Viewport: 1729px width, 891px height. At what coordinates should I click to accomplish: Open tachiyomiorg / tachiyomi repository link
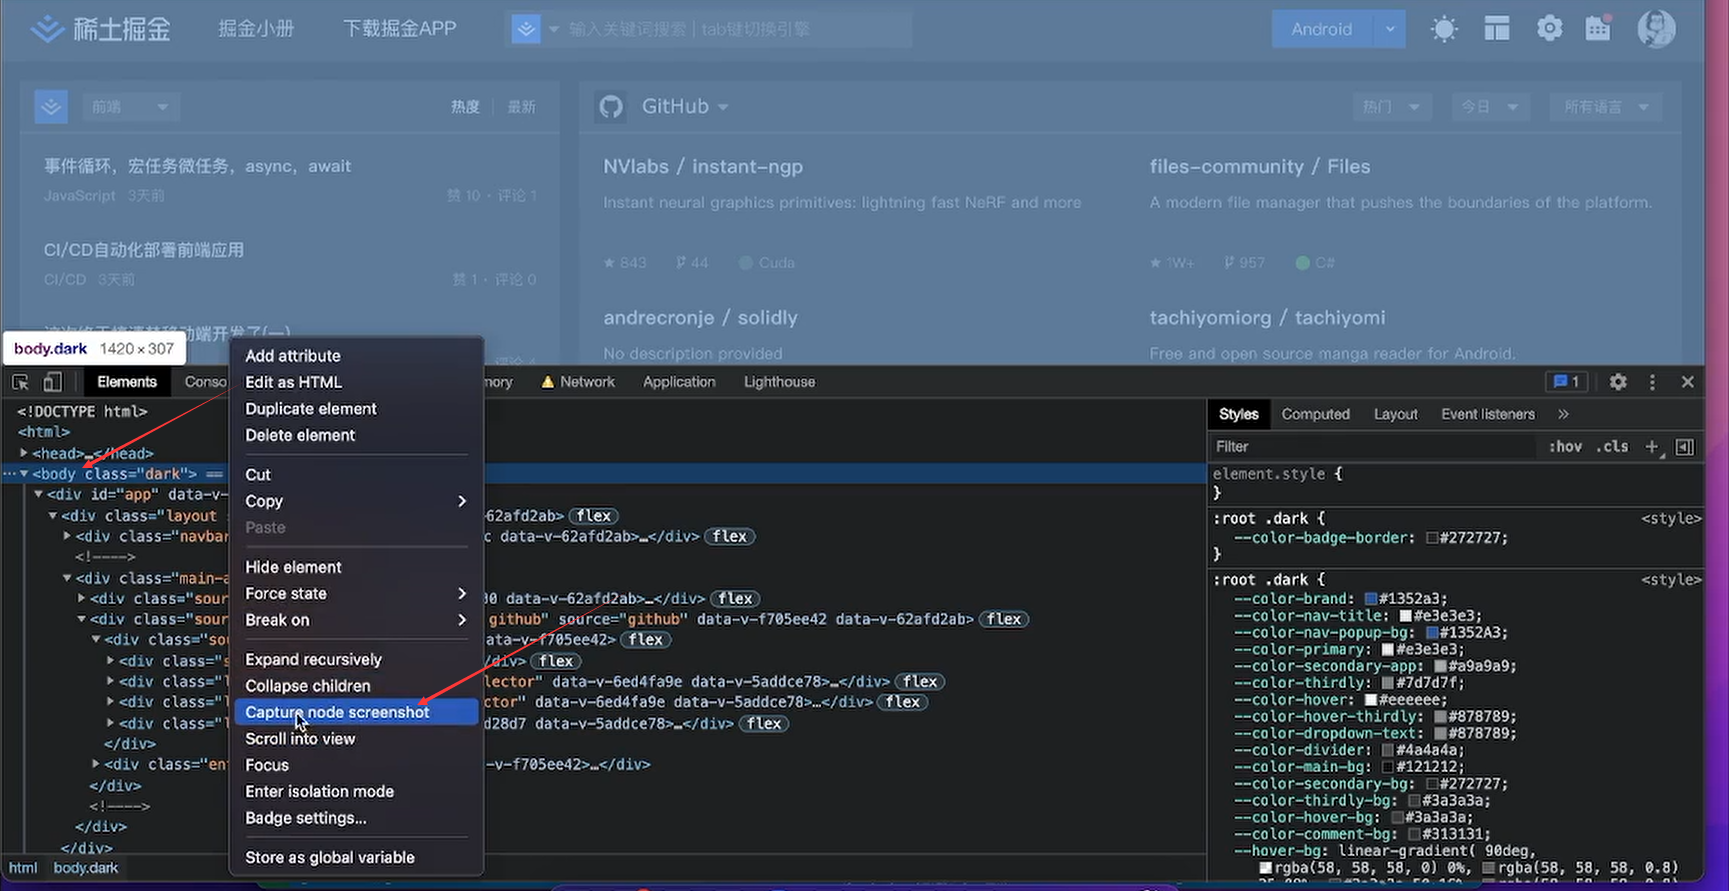(1267, 318)
